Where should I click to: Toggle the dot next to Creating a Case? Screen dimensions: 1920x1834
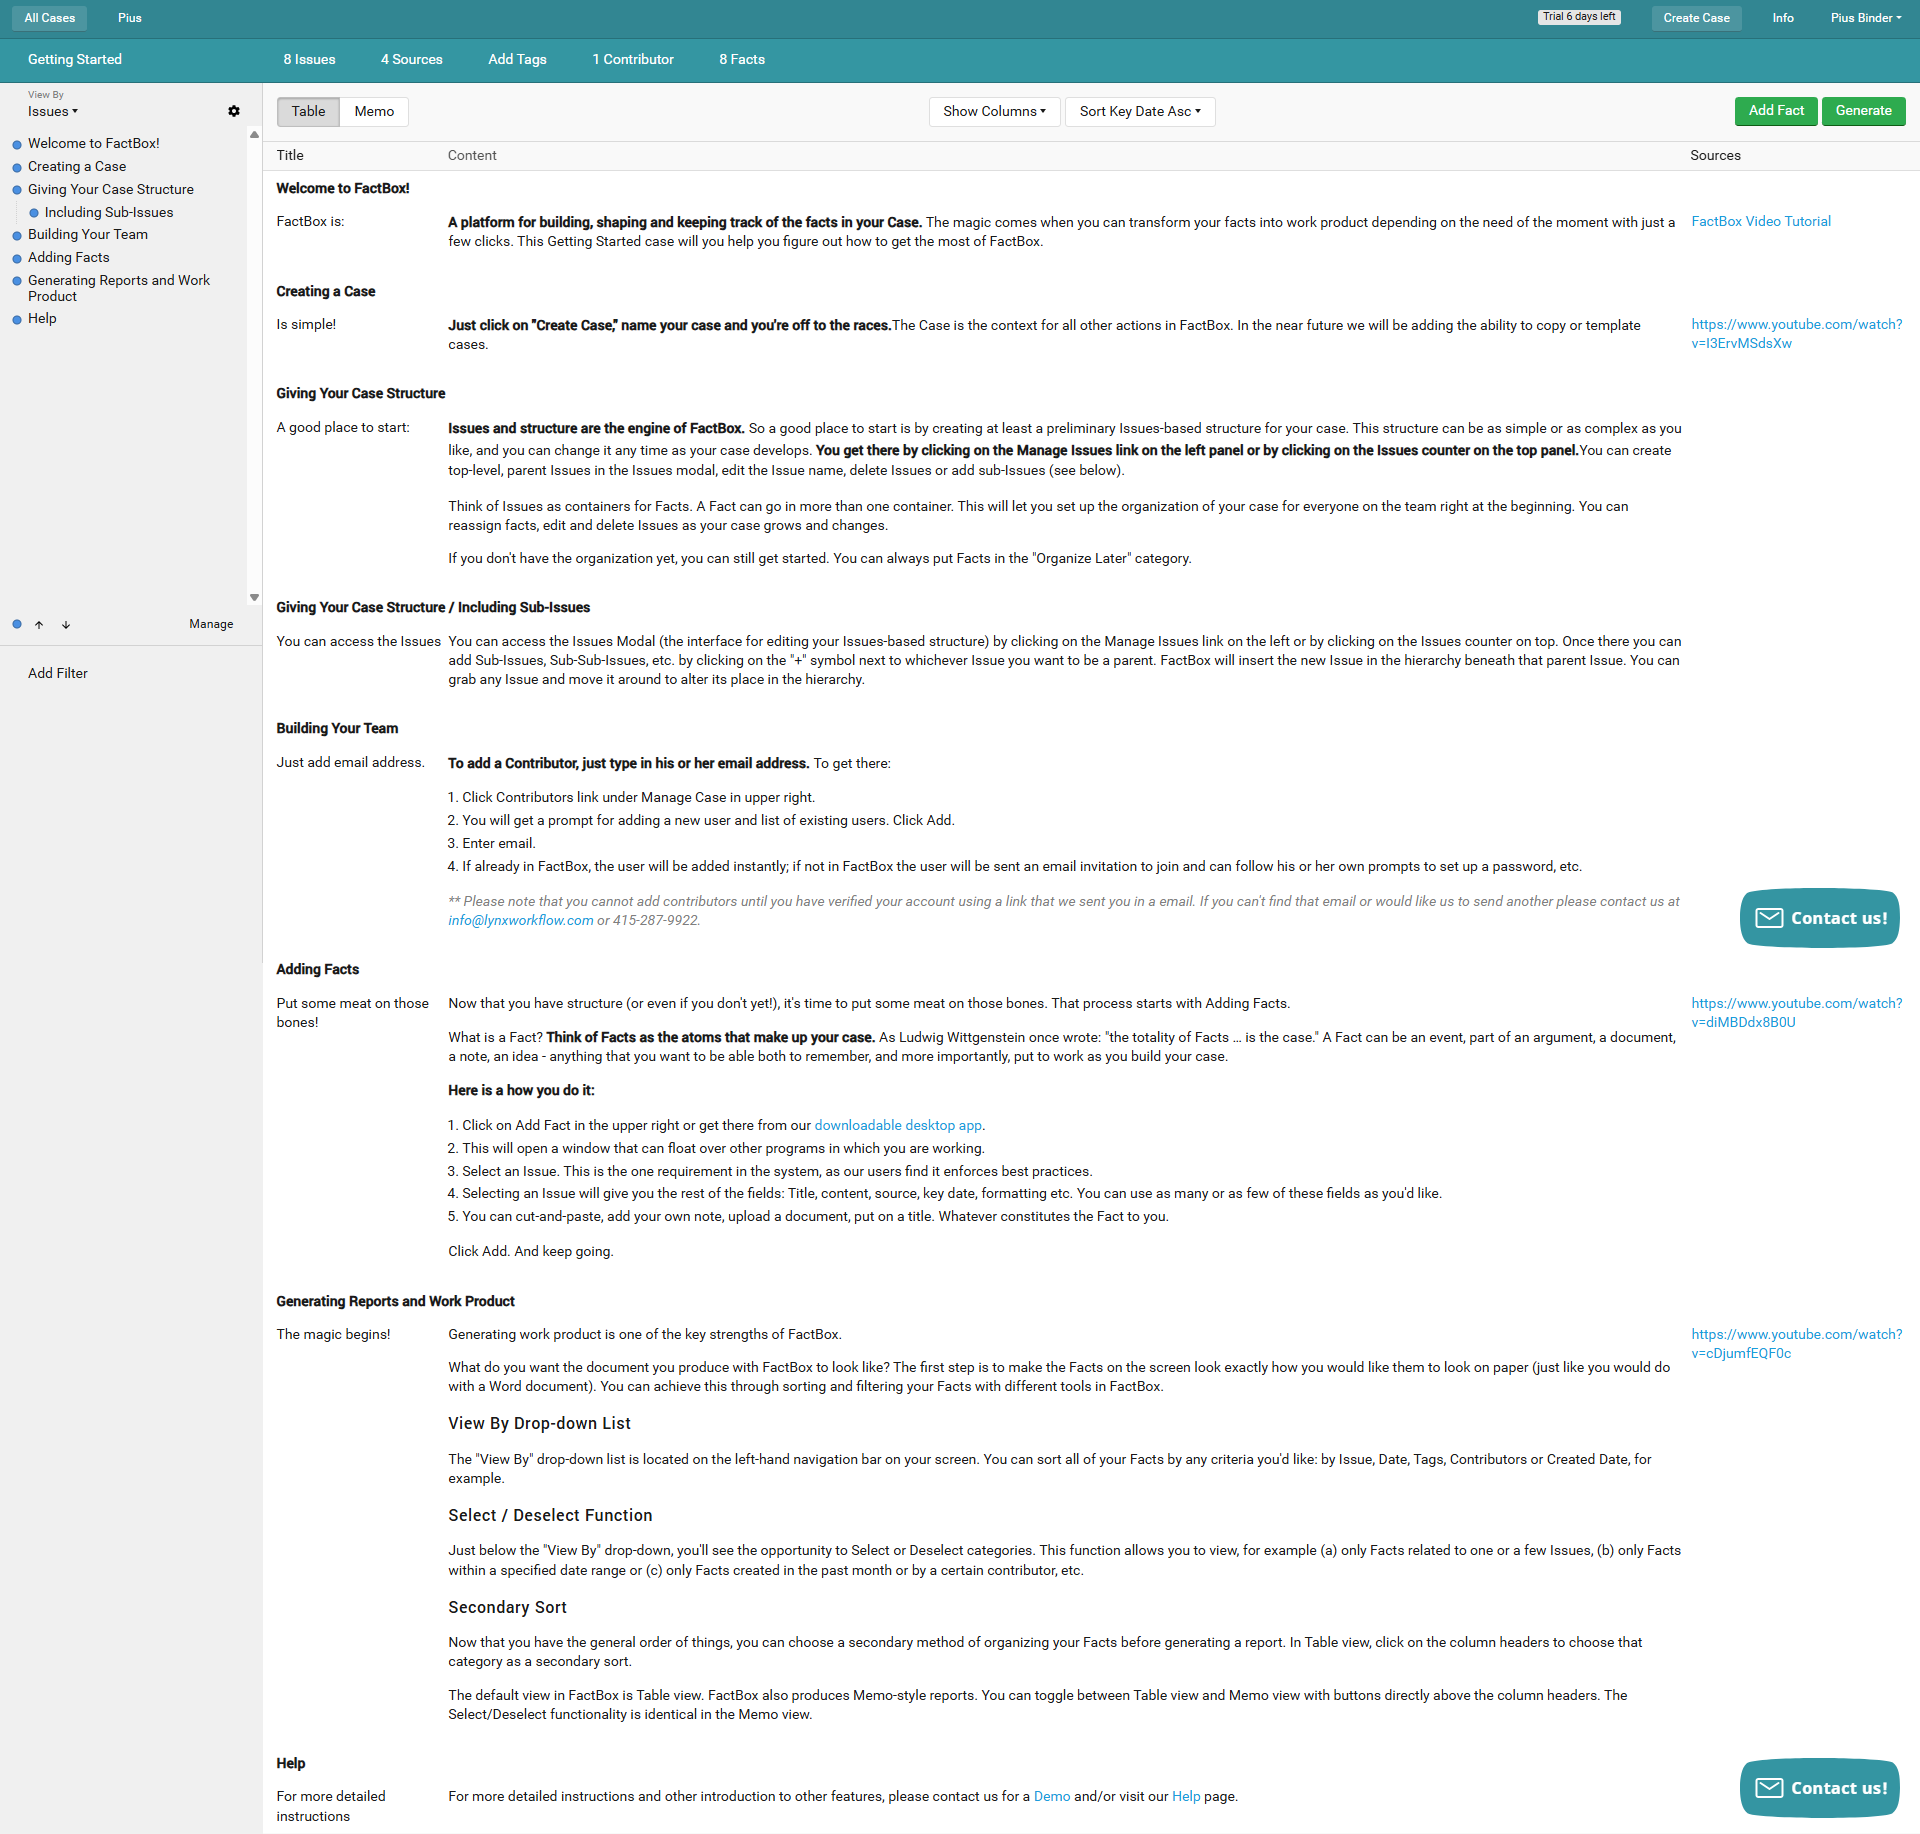(17, 168)
